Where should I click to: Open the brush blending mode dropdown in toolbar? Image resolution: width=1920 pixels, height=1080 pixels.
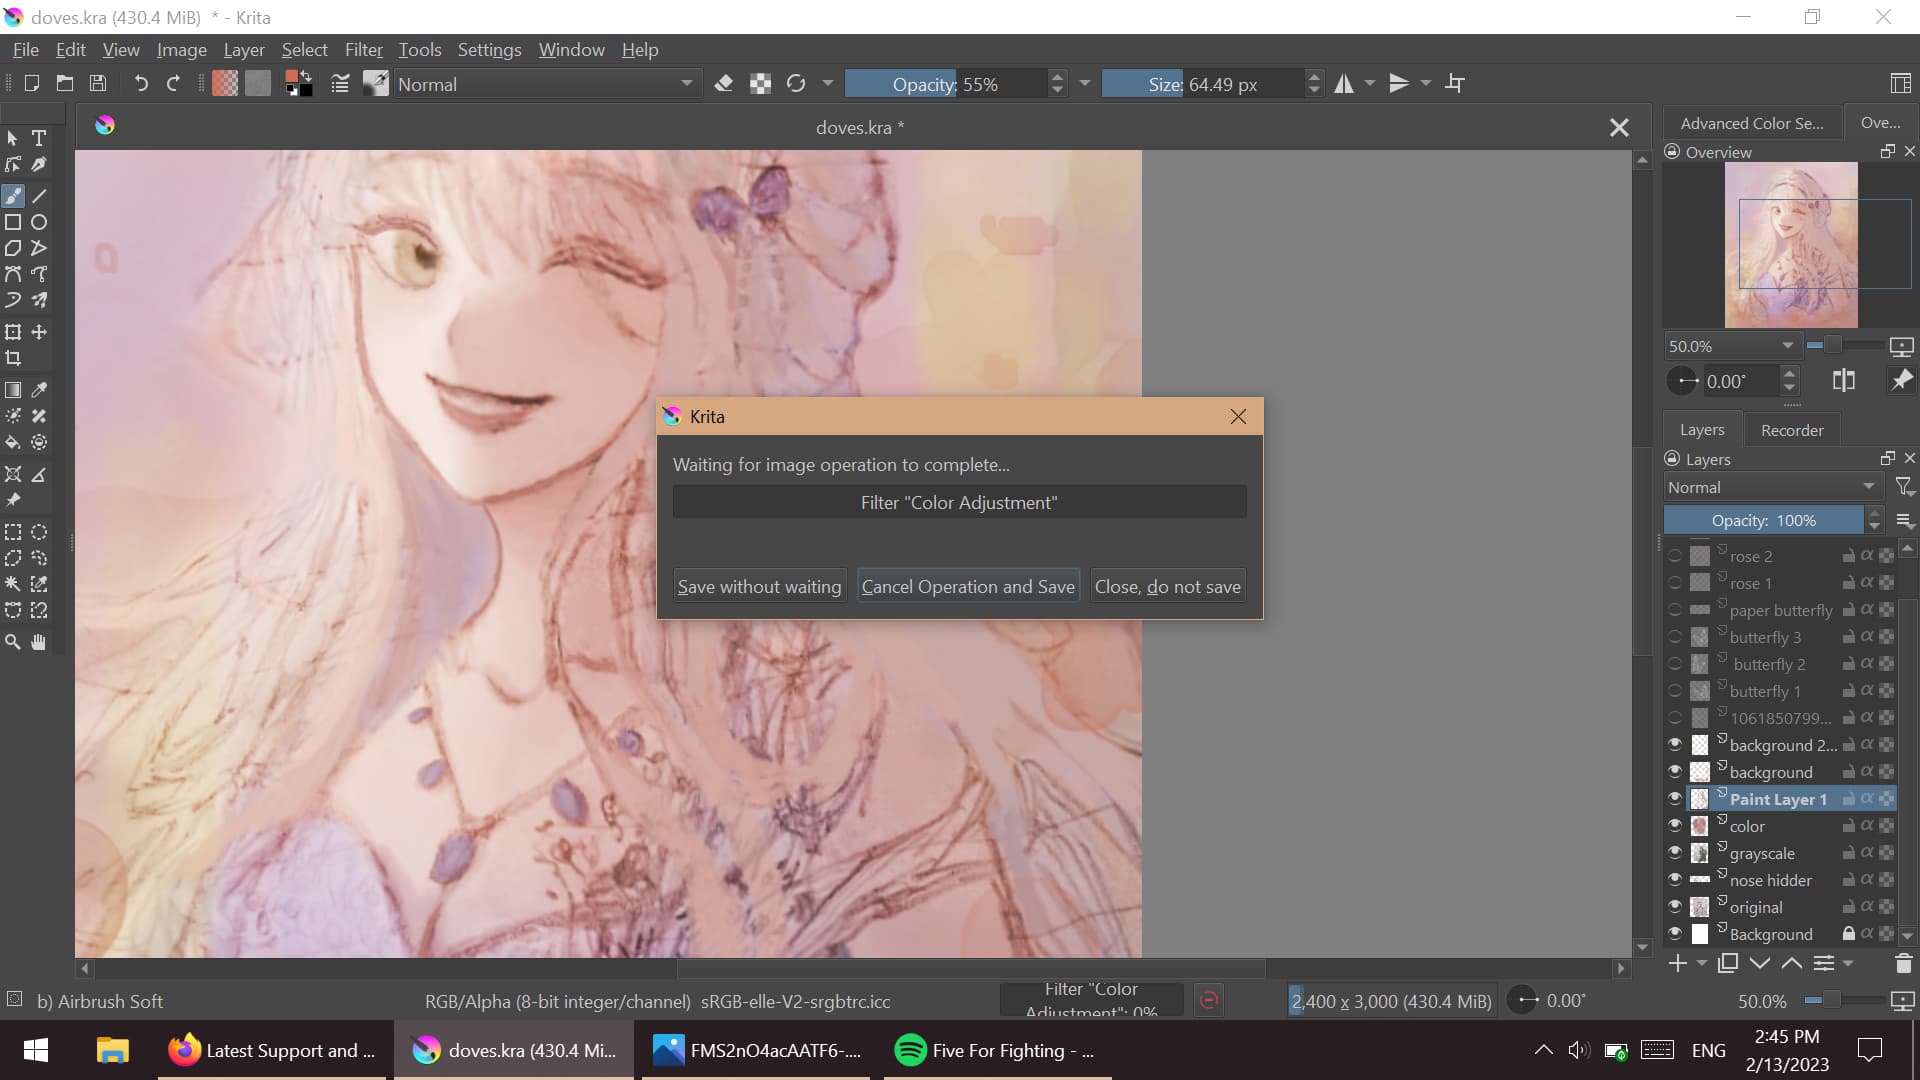pyautogui.click(x=545, y=84)
